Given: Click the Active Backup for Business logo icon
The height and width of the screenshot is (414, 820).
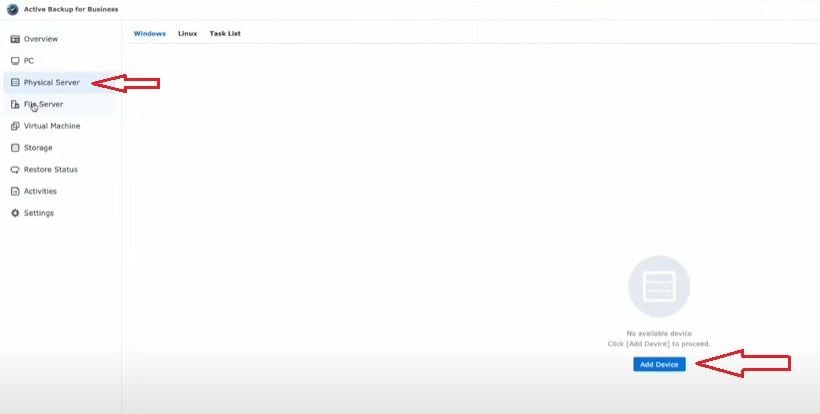Looking at the screenshot, I should pyautogui.click(x=13, y=9).
